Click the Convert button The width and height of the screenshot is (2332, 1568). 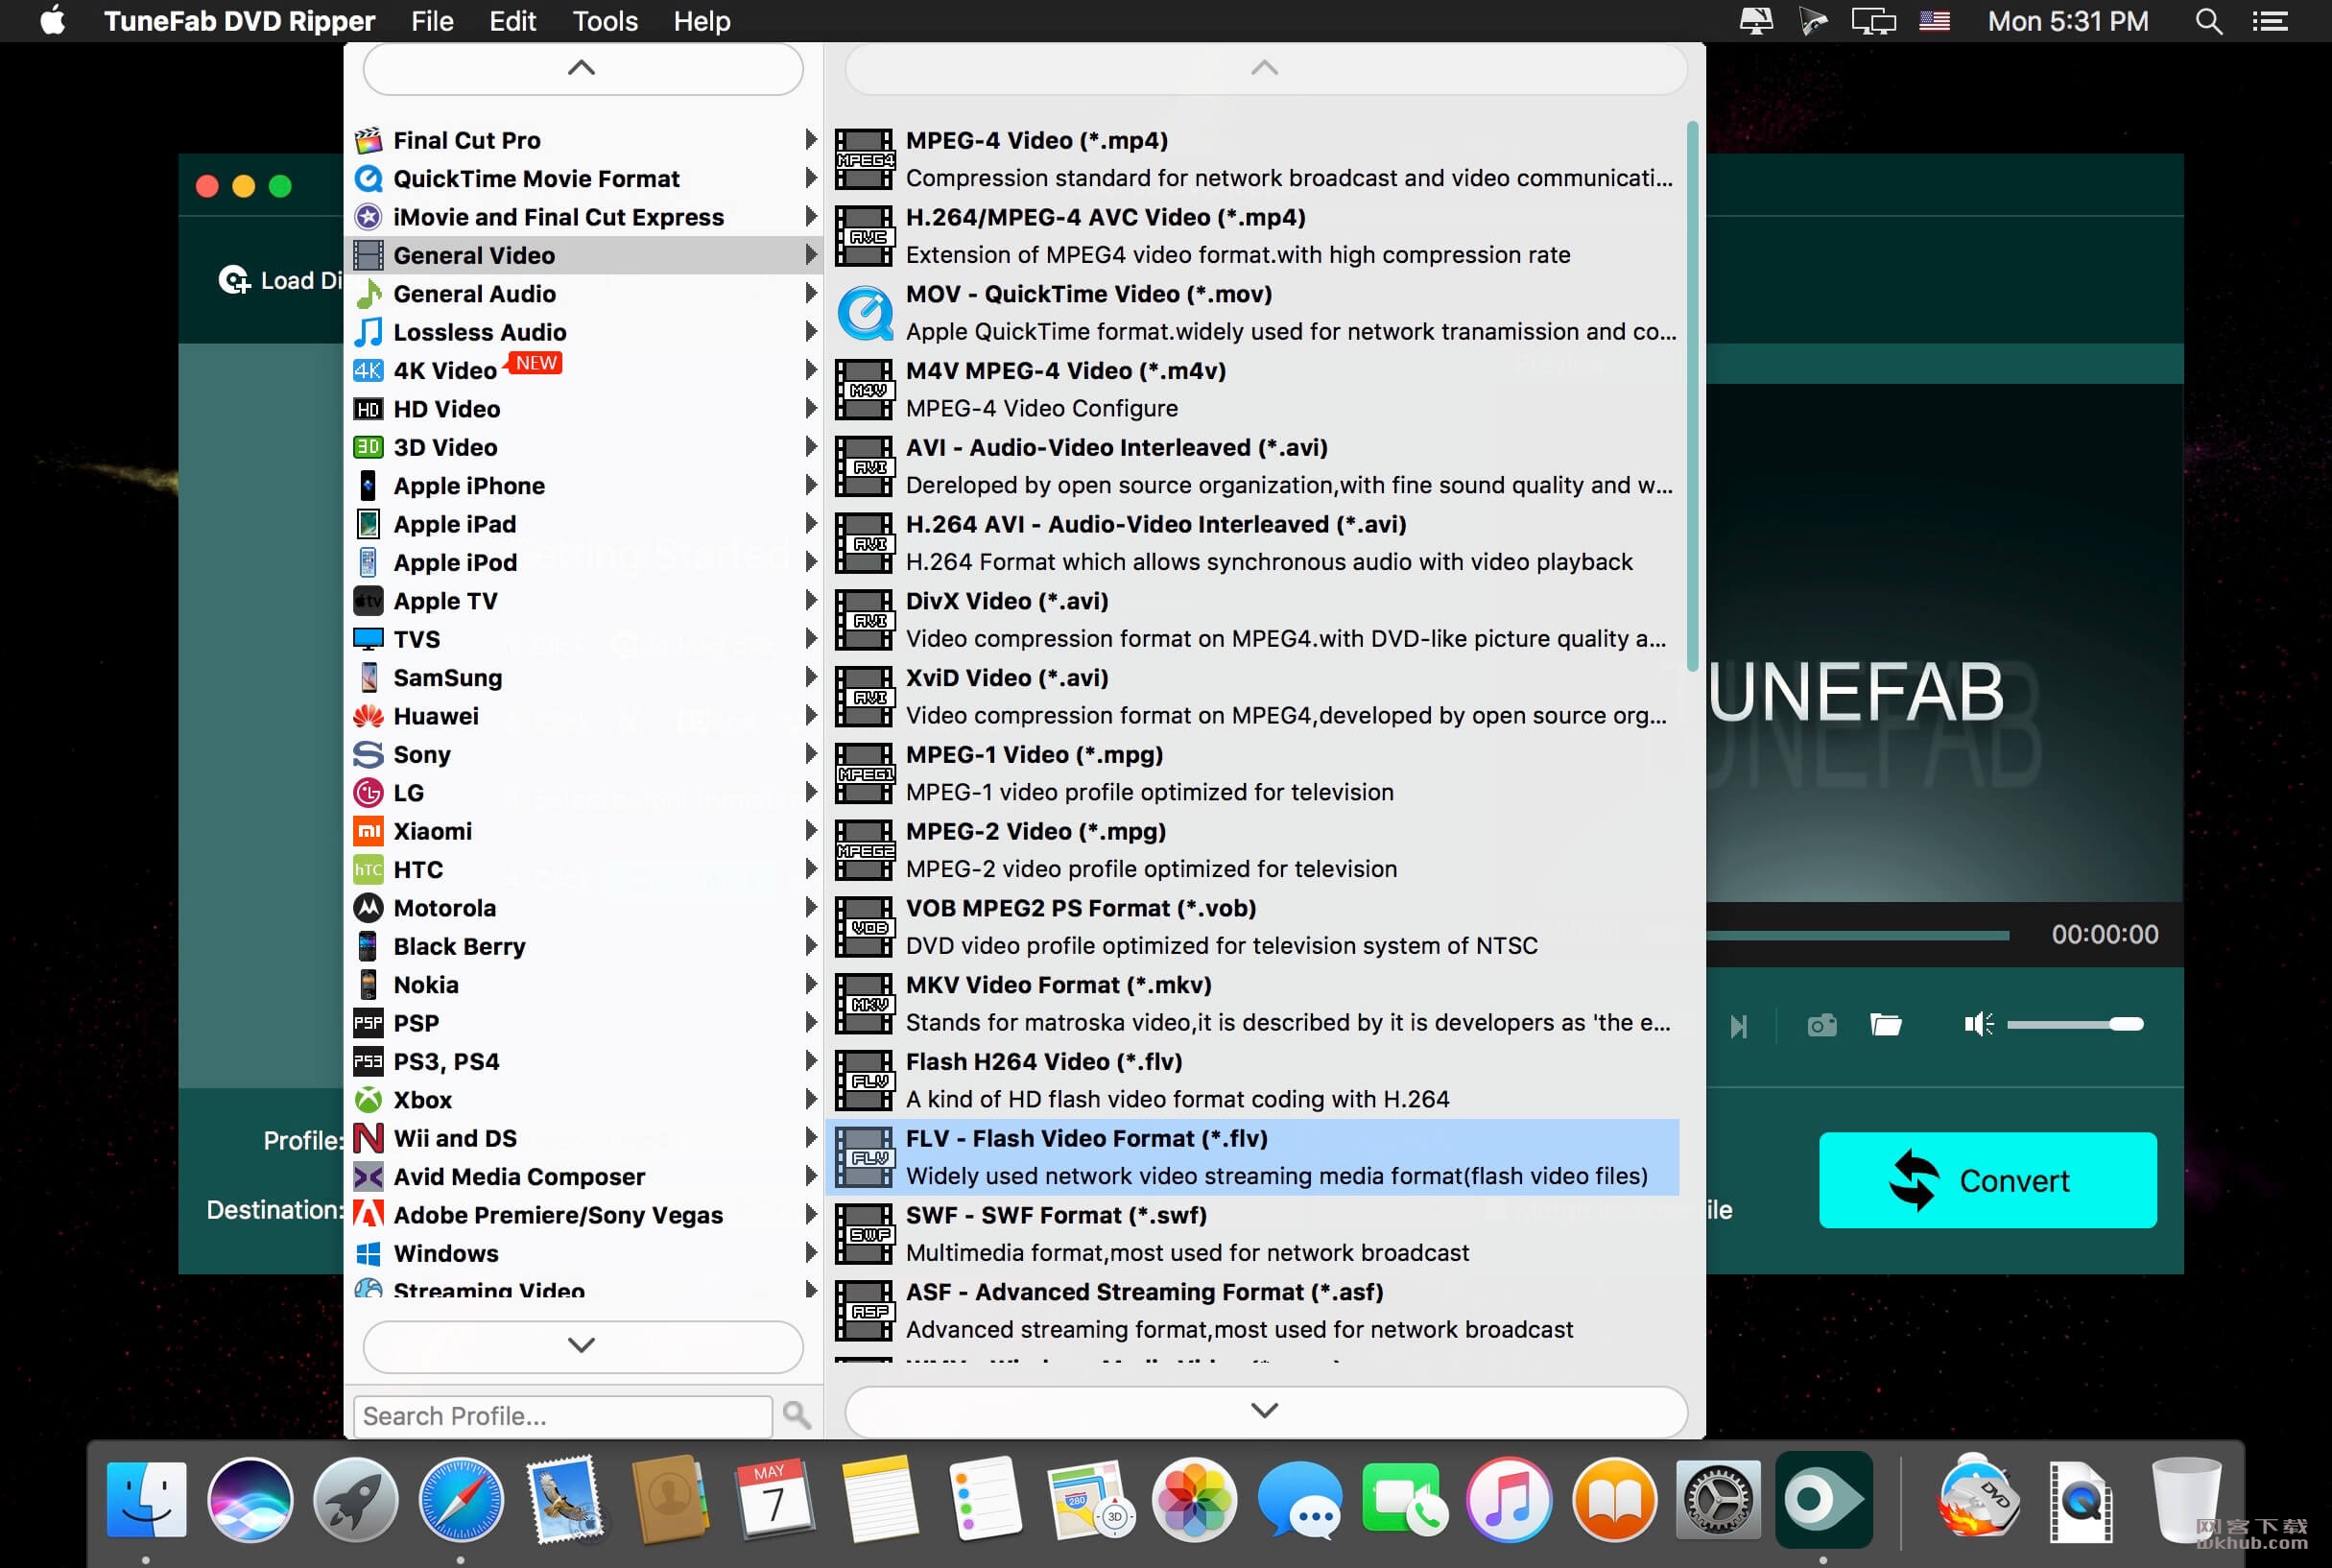(1987, 1180)
